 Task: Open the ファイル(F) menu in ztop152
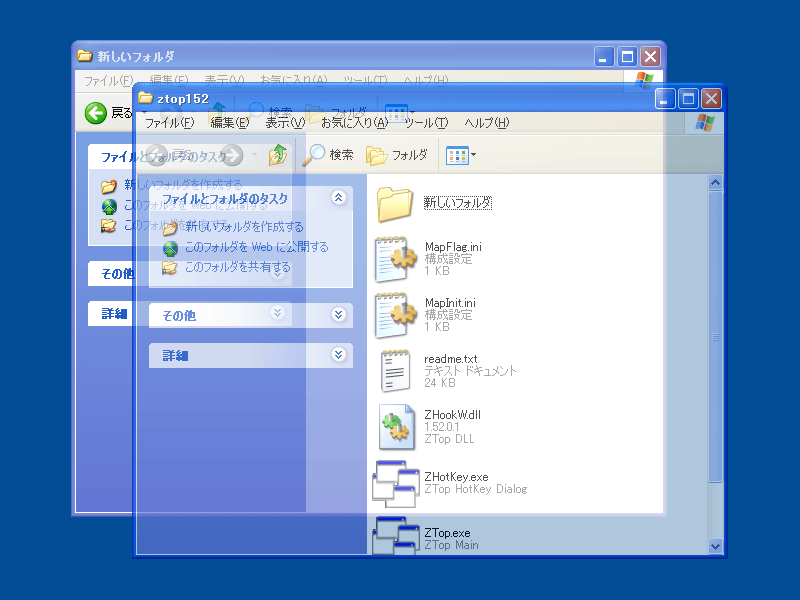170,123
